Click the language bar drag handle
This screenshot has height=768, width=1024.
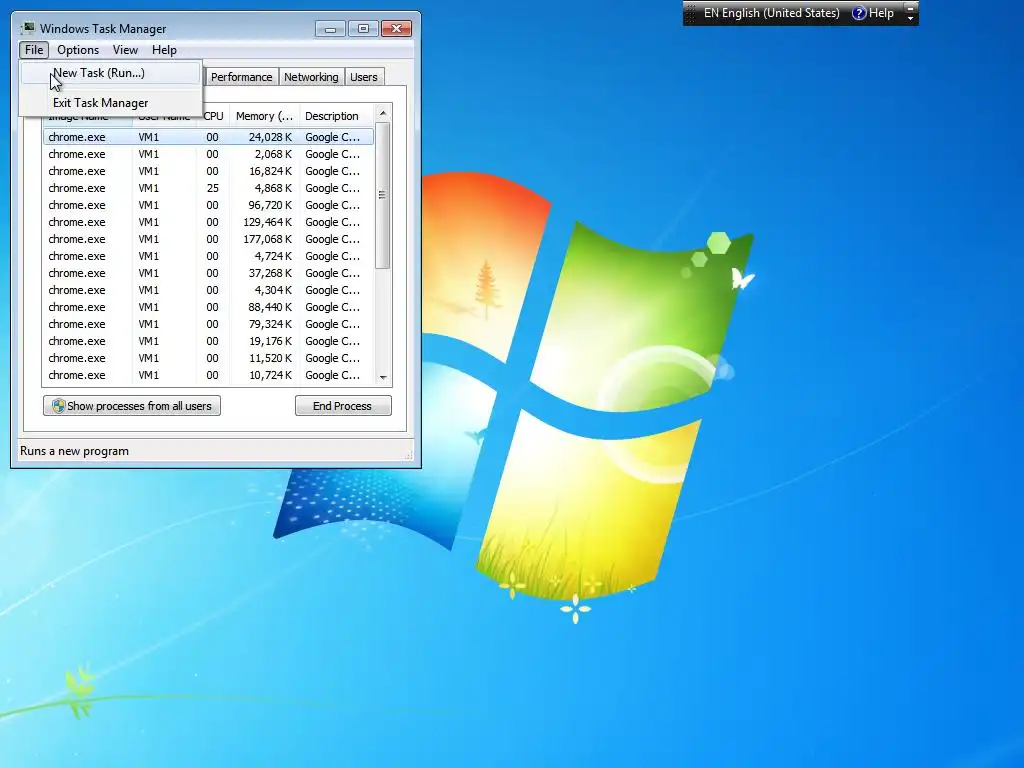click(x=690, y=13)
